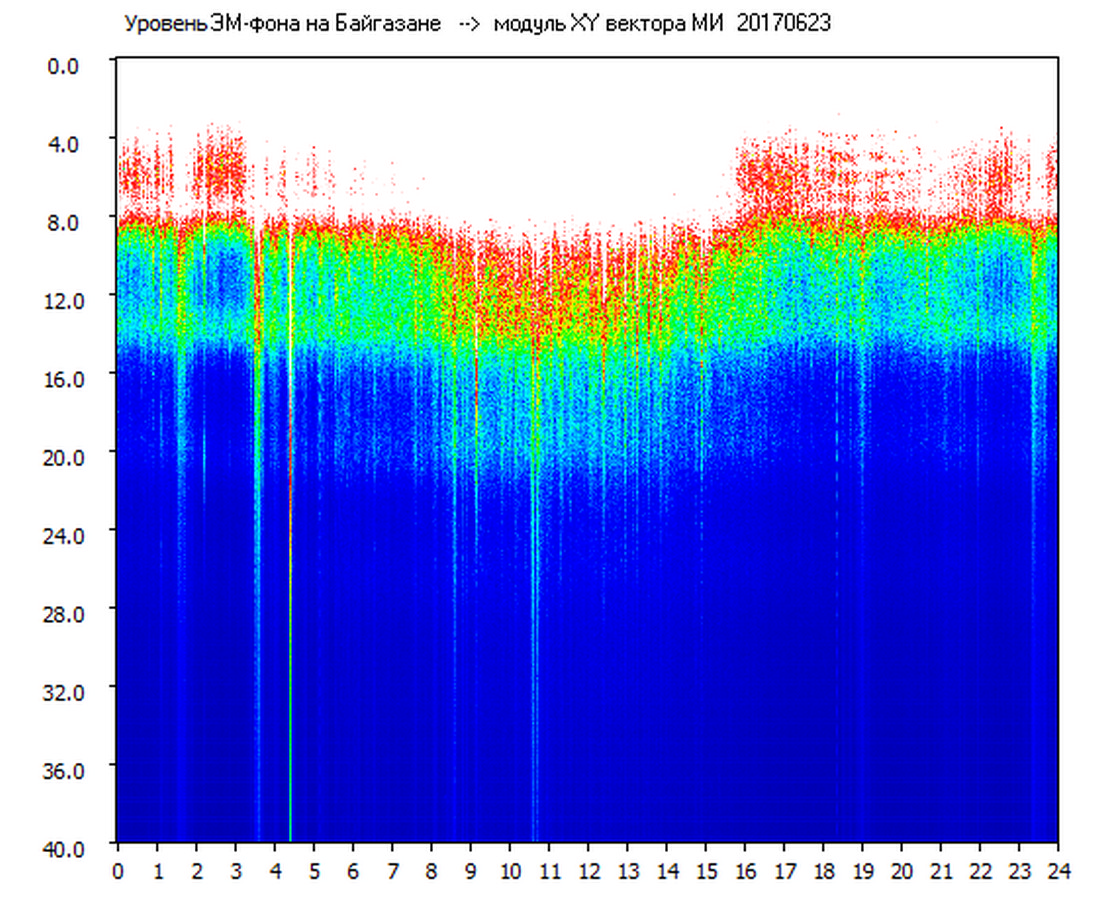Click hour 6 on the horizontal axis
Screen dimensions: 1096x900
pos(353,871)
